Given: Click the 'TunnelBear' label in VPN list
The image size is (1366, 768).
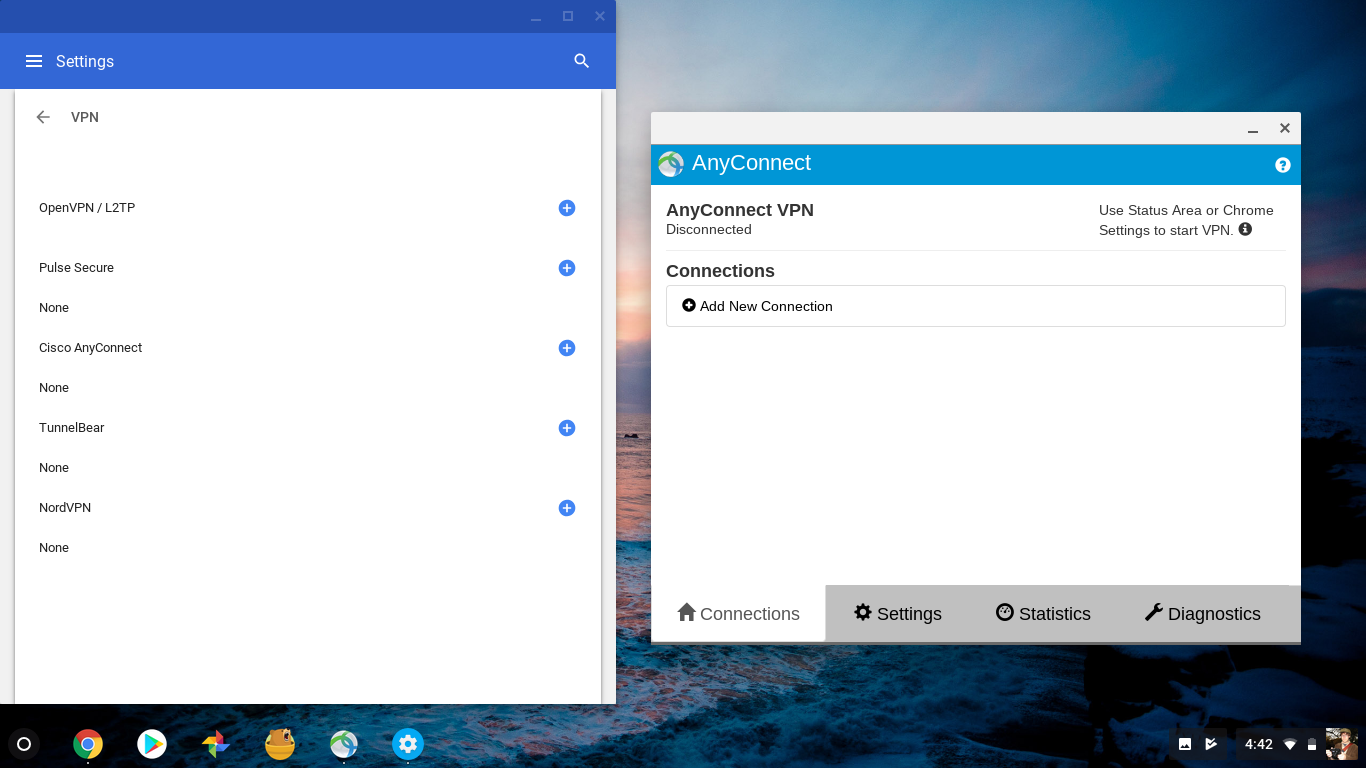Looking at the screenshot, I should 71,428.
